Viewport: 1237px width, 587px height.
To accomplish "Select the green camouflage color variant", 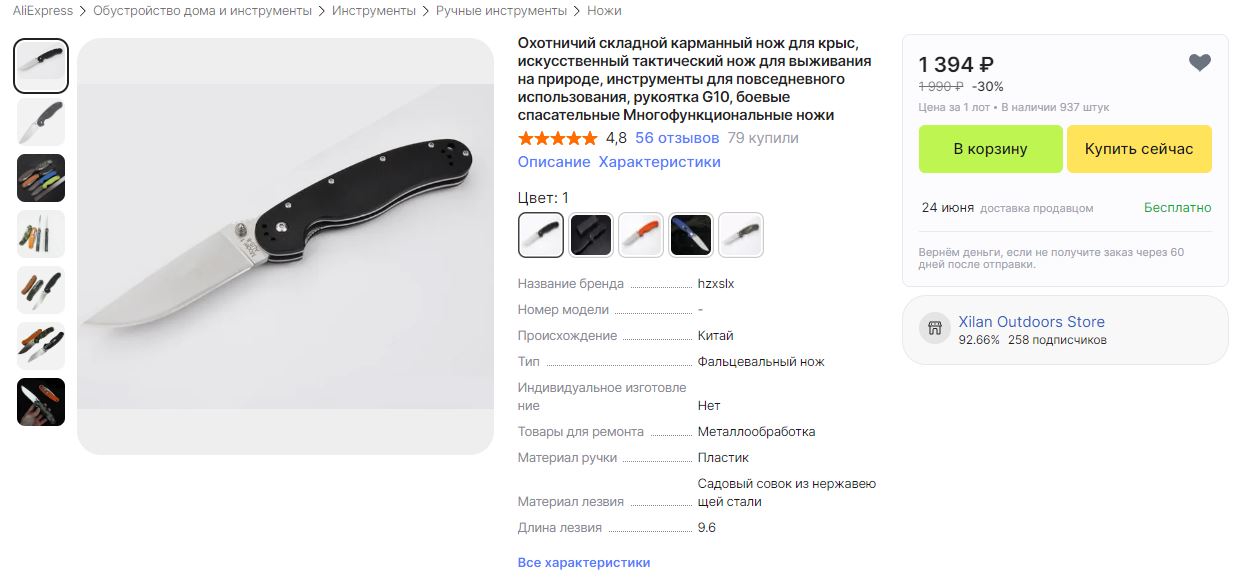I will [741, 235].
